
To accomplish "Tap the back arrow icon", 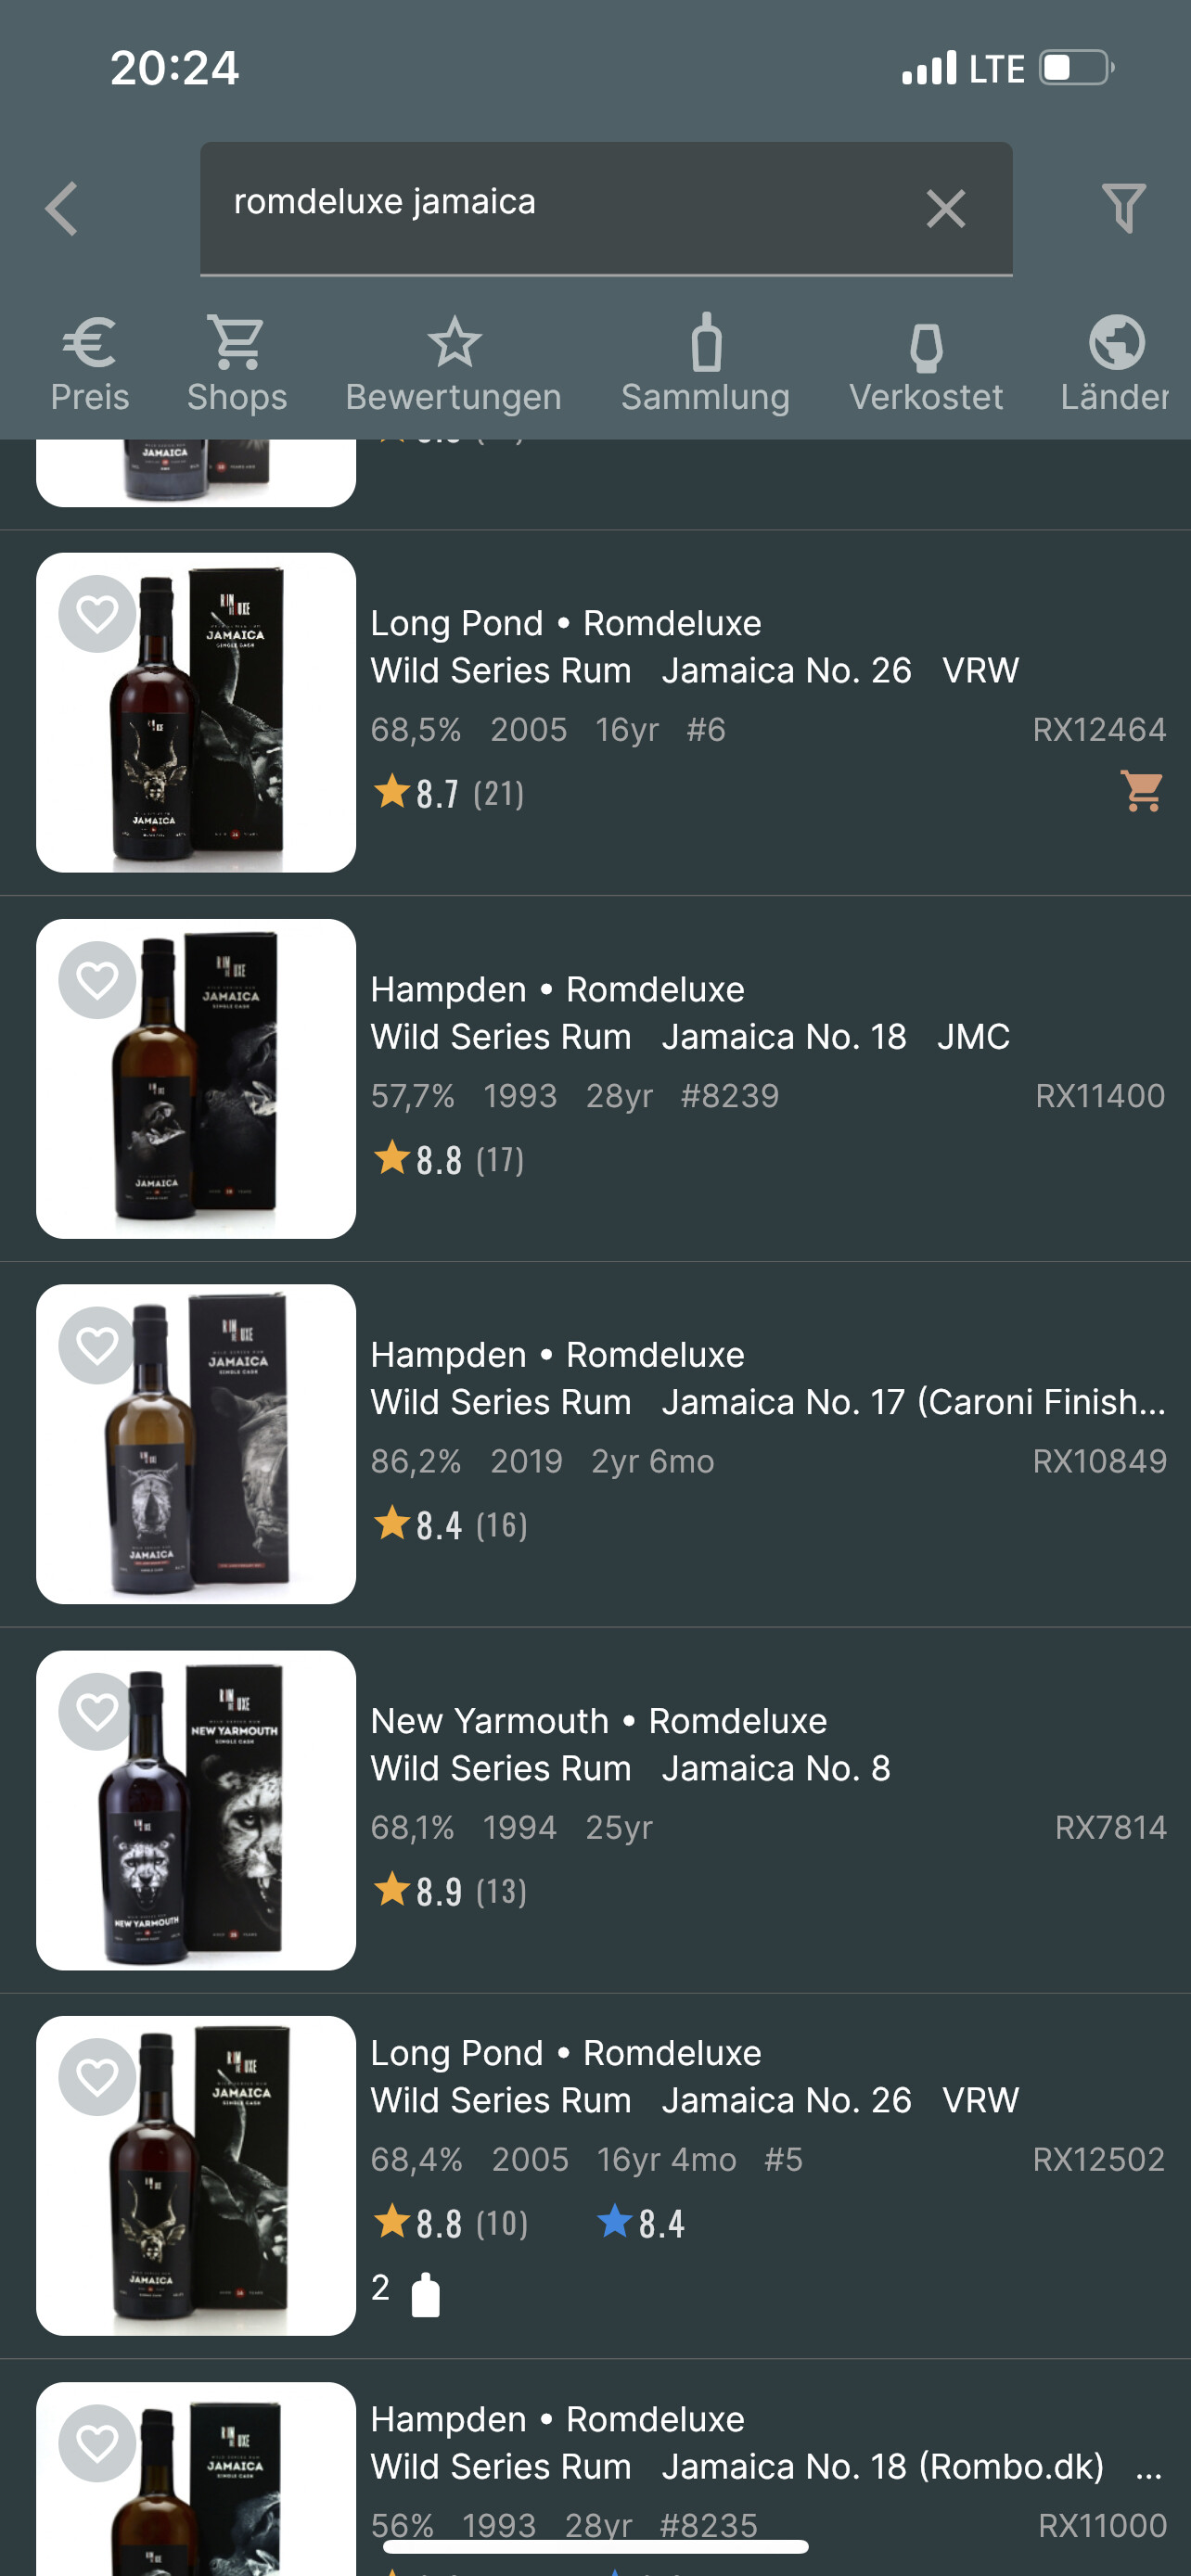I will (62, 209).
